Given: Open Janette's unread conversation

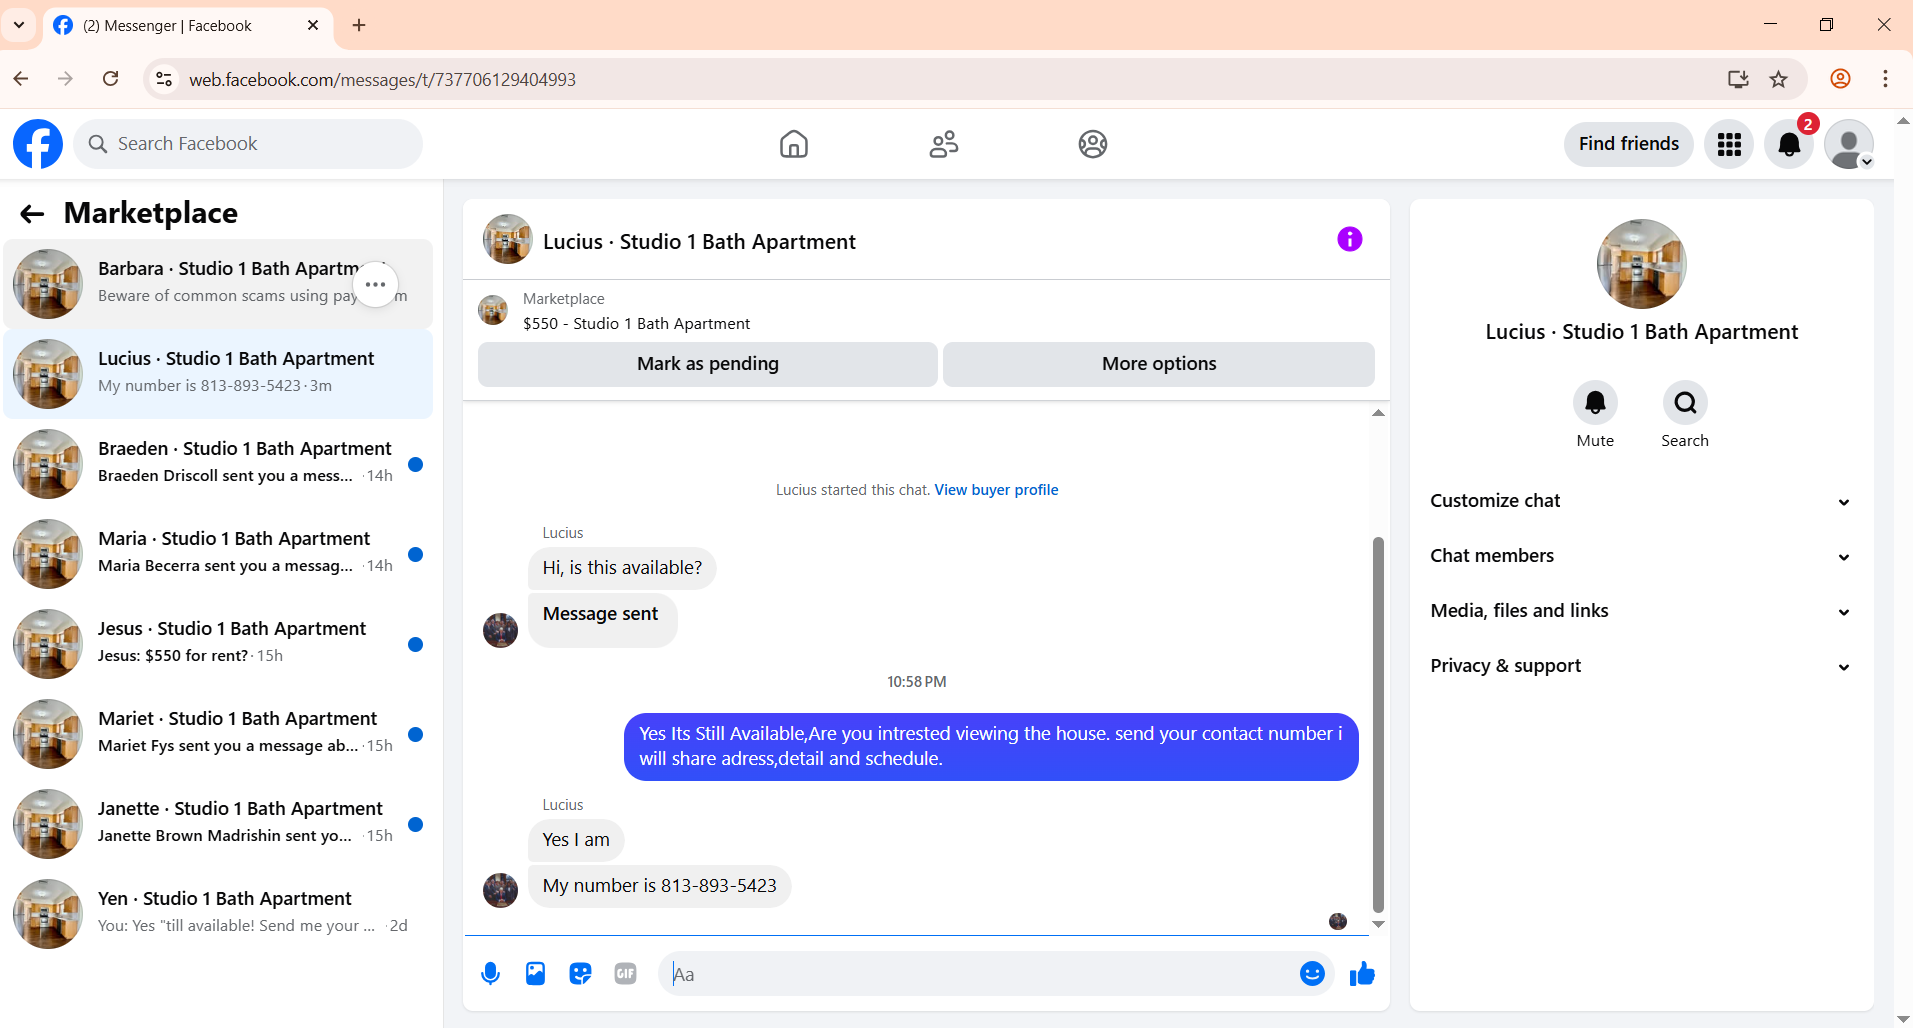Looking at the screenshot, I should pos(218,824).
